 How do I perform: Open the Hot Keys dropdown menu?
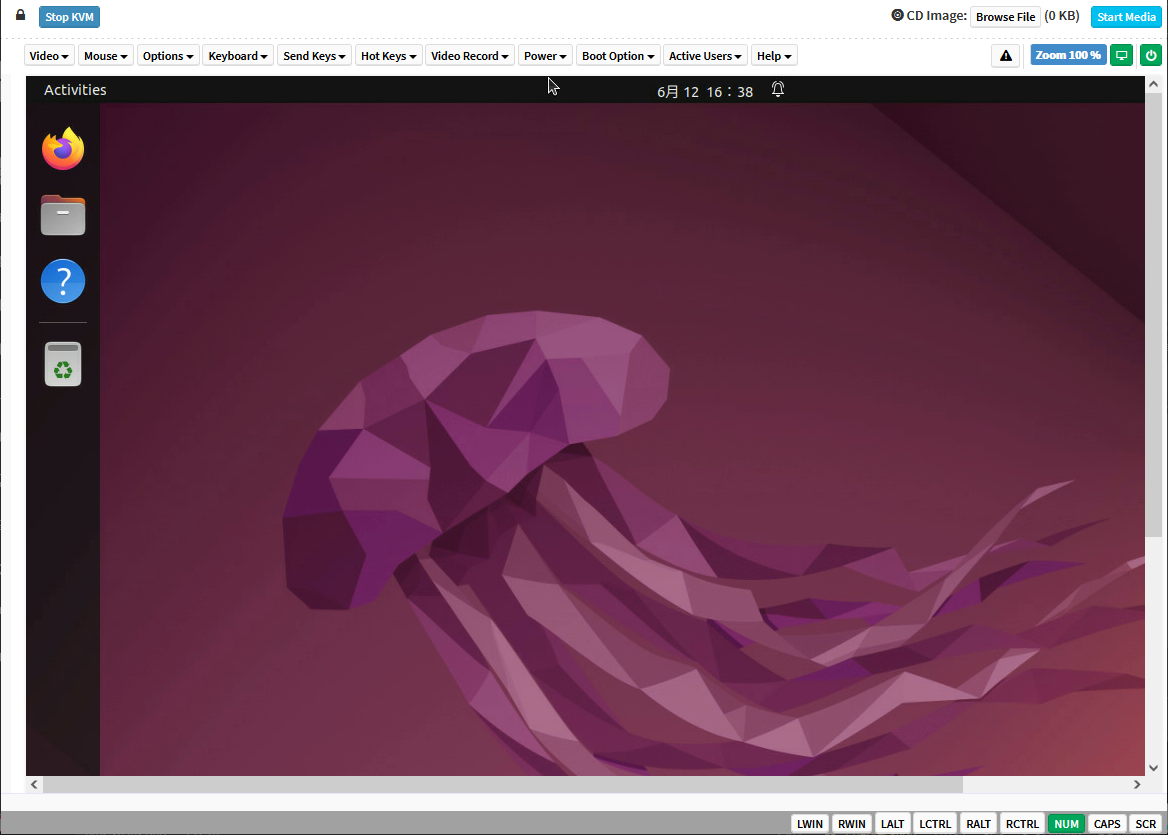point(388,56)
